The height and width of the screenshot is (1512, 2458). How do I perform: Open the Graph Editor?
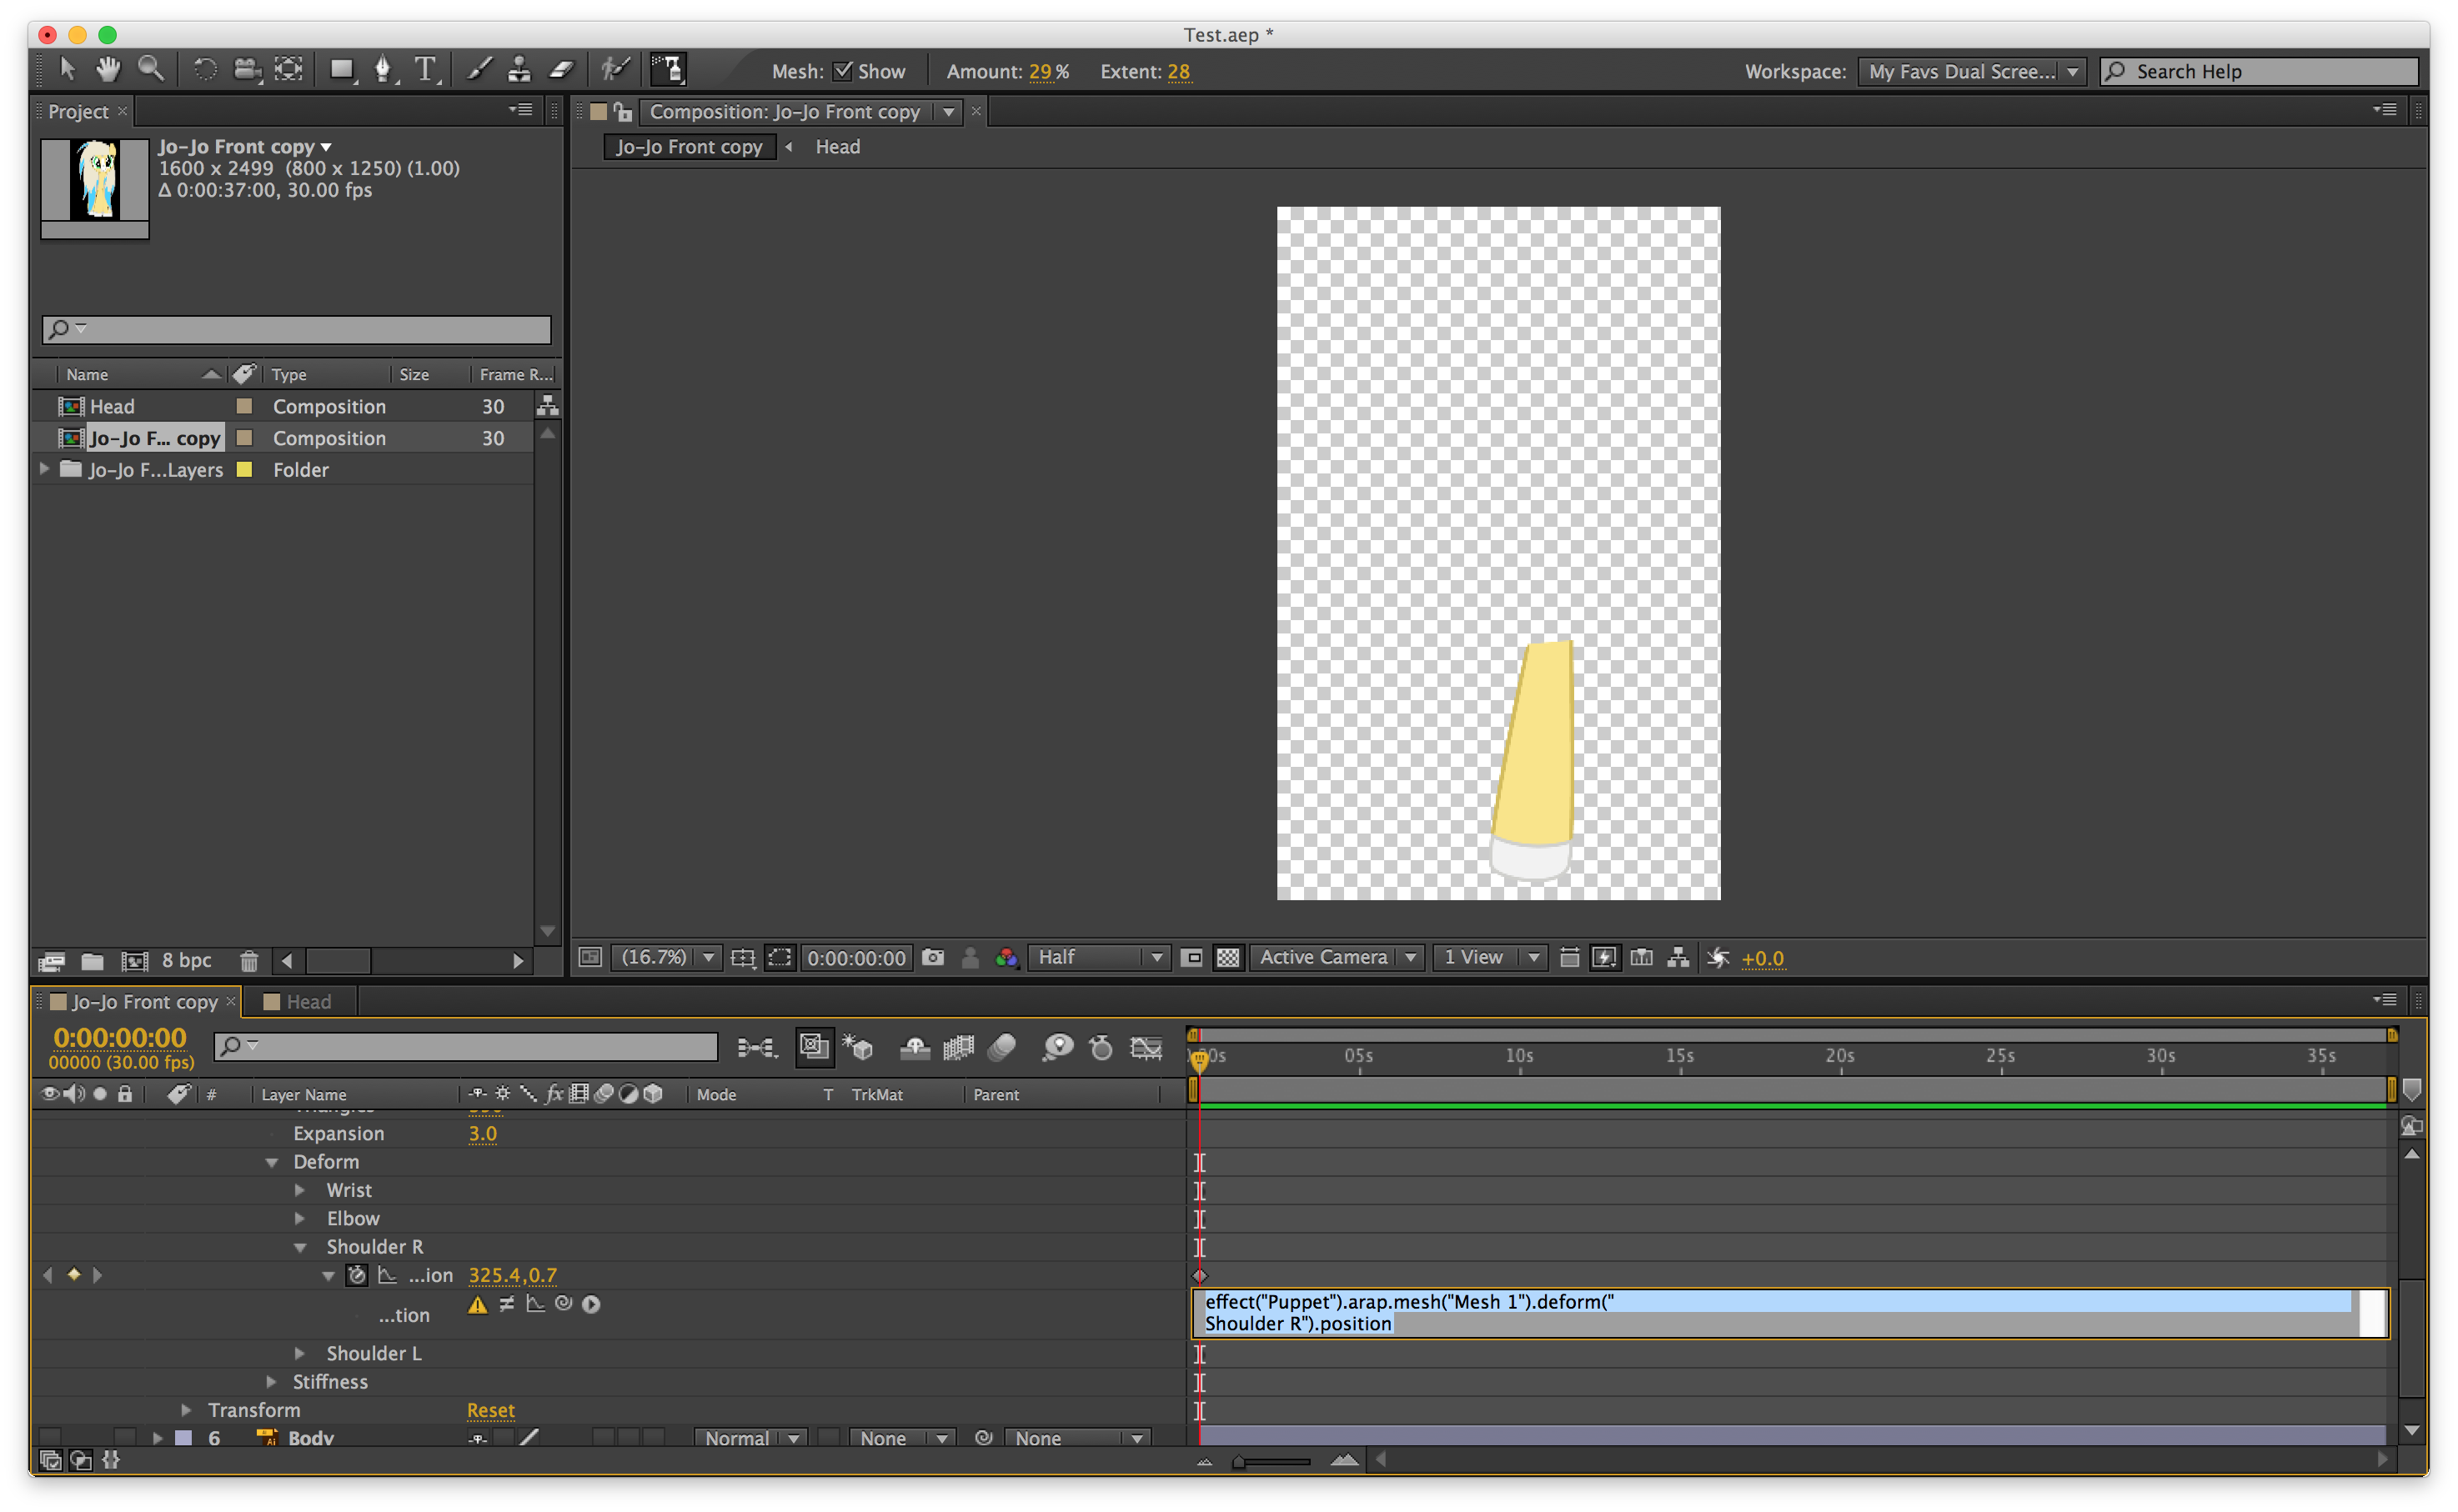(x=1145, y=1048)
